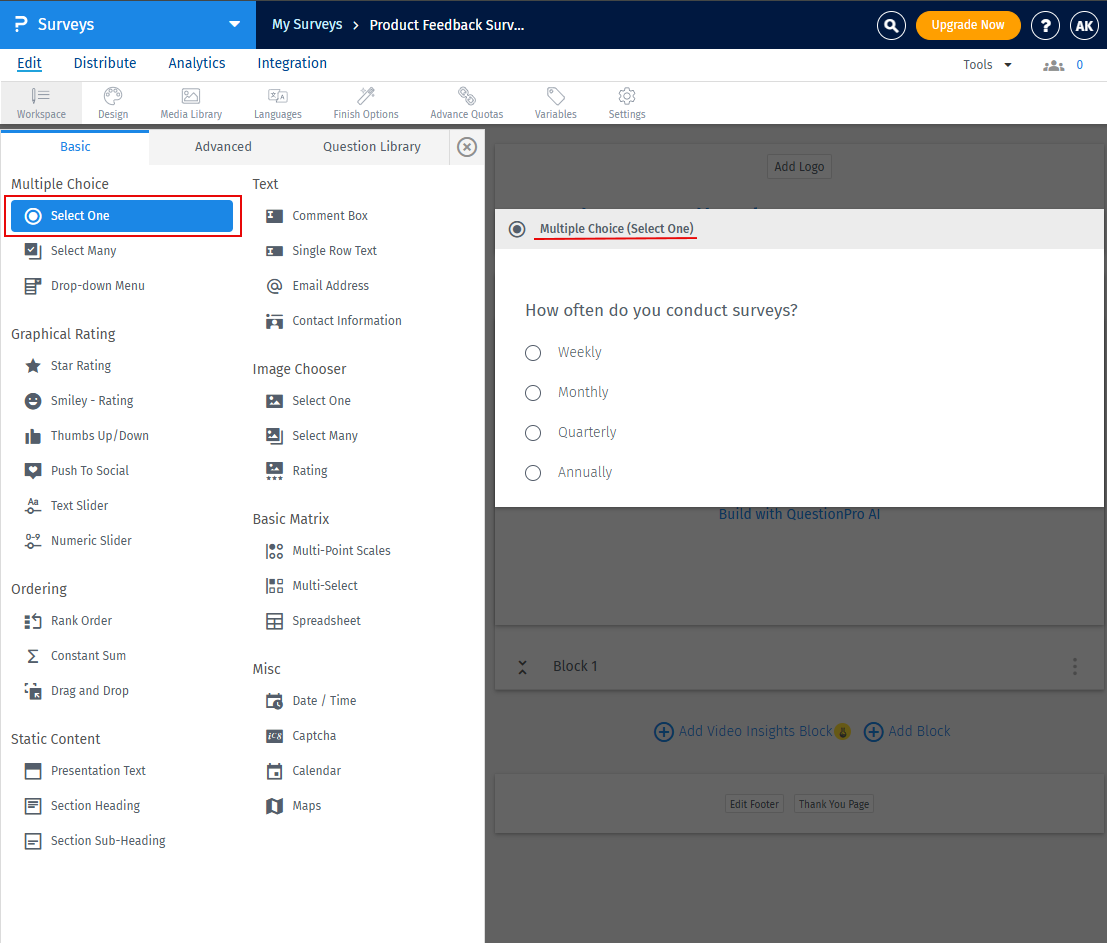The width and height of the screenshot is (1107, 943).
Task: Click the Add Block link
Action: 908,732
